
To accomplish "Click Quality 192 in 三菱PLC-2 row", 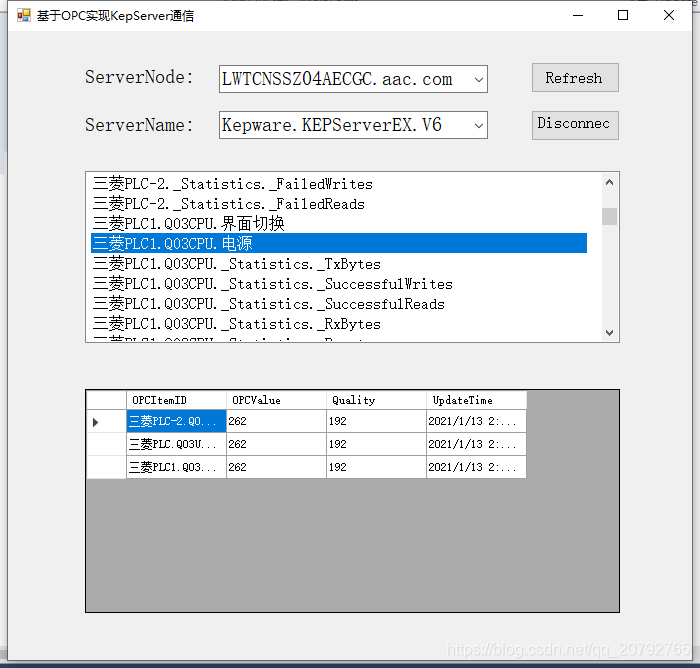I will (376, 421).
